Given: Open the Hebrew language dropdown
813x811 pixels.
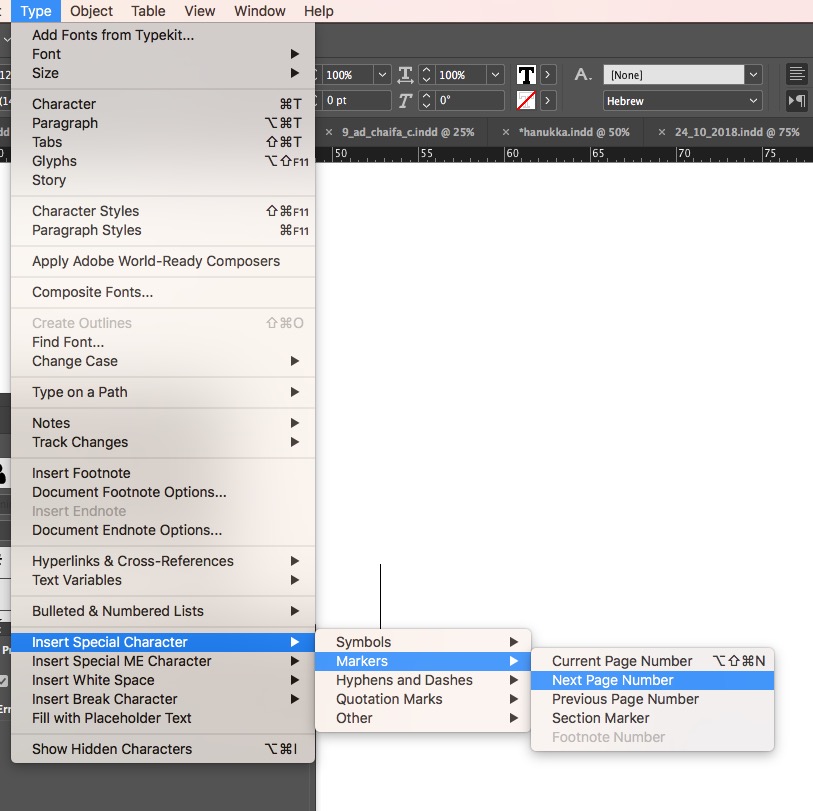Looking at the screenshot, I should pyautogui.click(x=753, y=101).
